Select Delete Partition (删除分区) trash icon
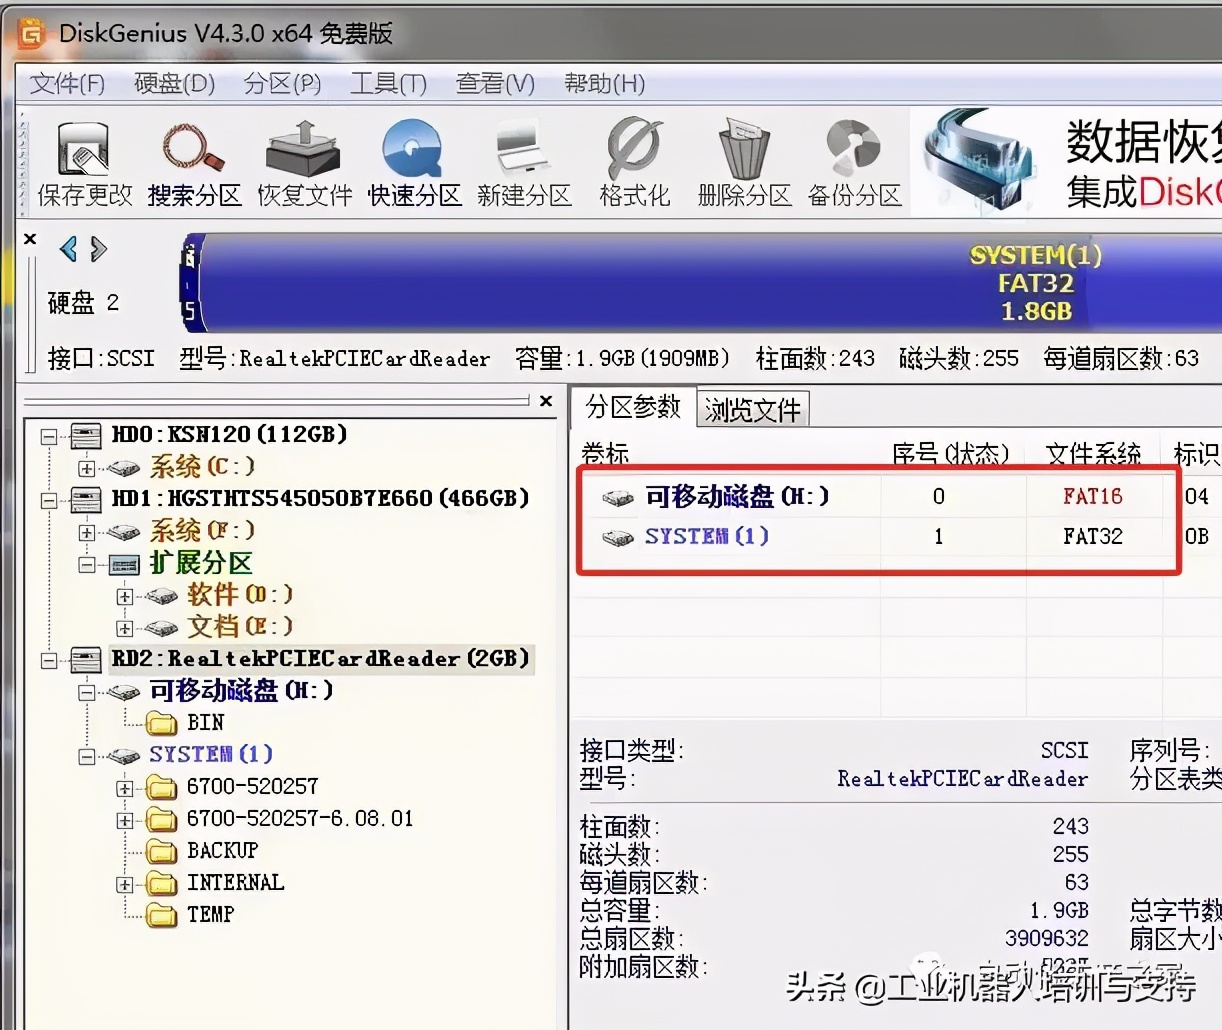Viewport: 1222px width, 1030px height. point(744,164)
